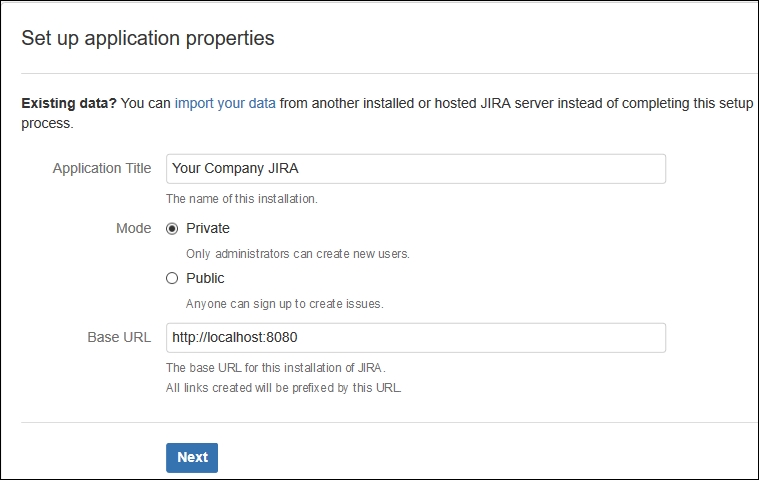Click the blue Next button
The image size is (759, 480).
pyautogui.click(x=192, y=457)
